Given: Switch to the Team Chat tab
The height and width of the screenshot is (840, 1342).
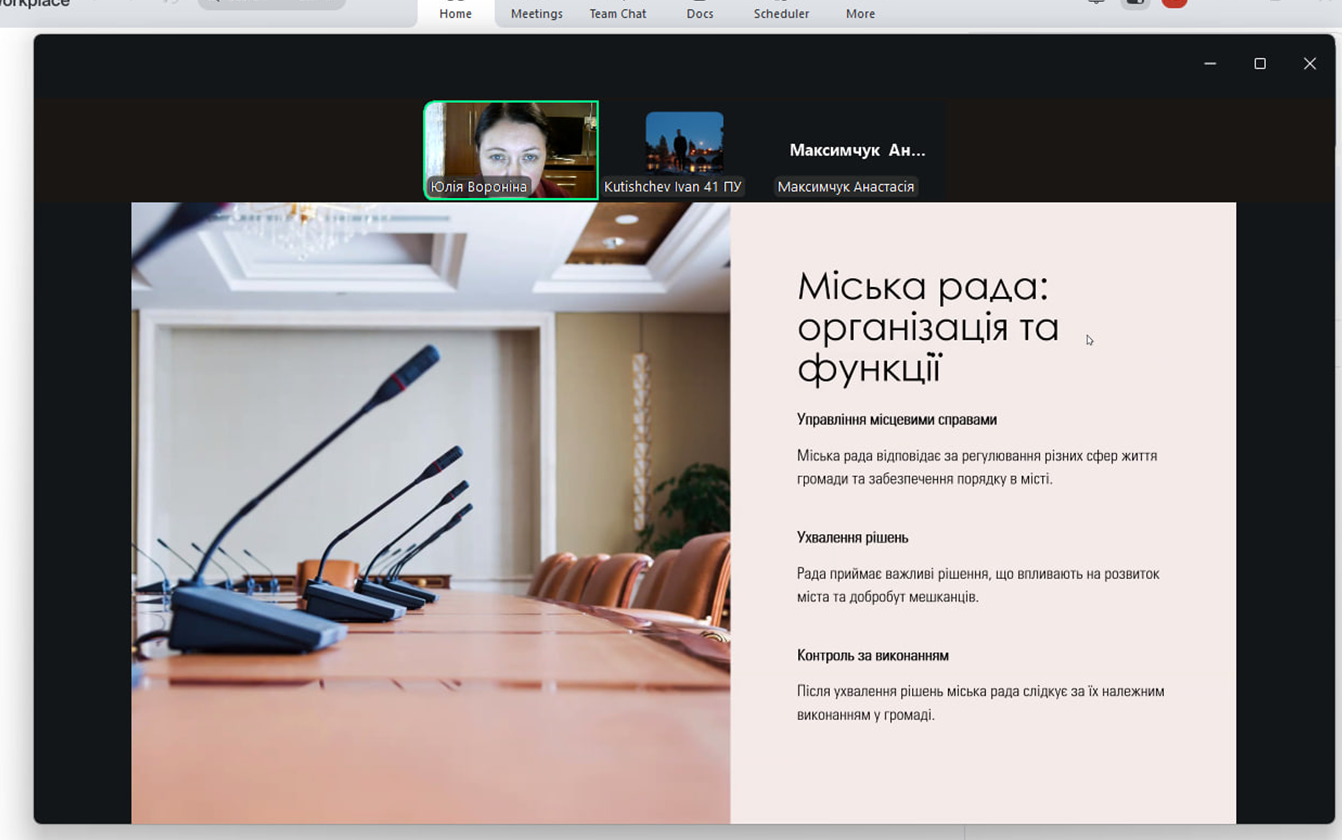Looking at the screenshot, I should click(617, 13).
